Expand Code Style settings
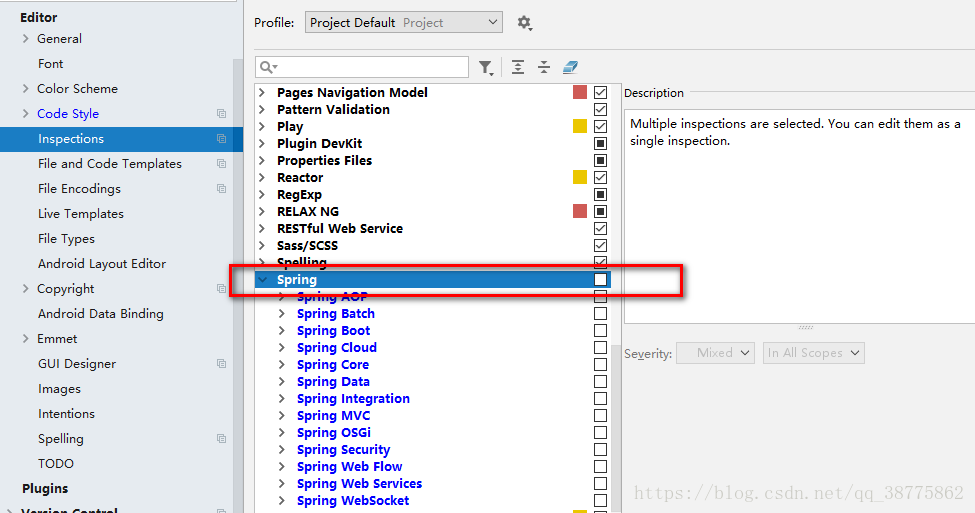975x513 pixels. coord(25,113)
